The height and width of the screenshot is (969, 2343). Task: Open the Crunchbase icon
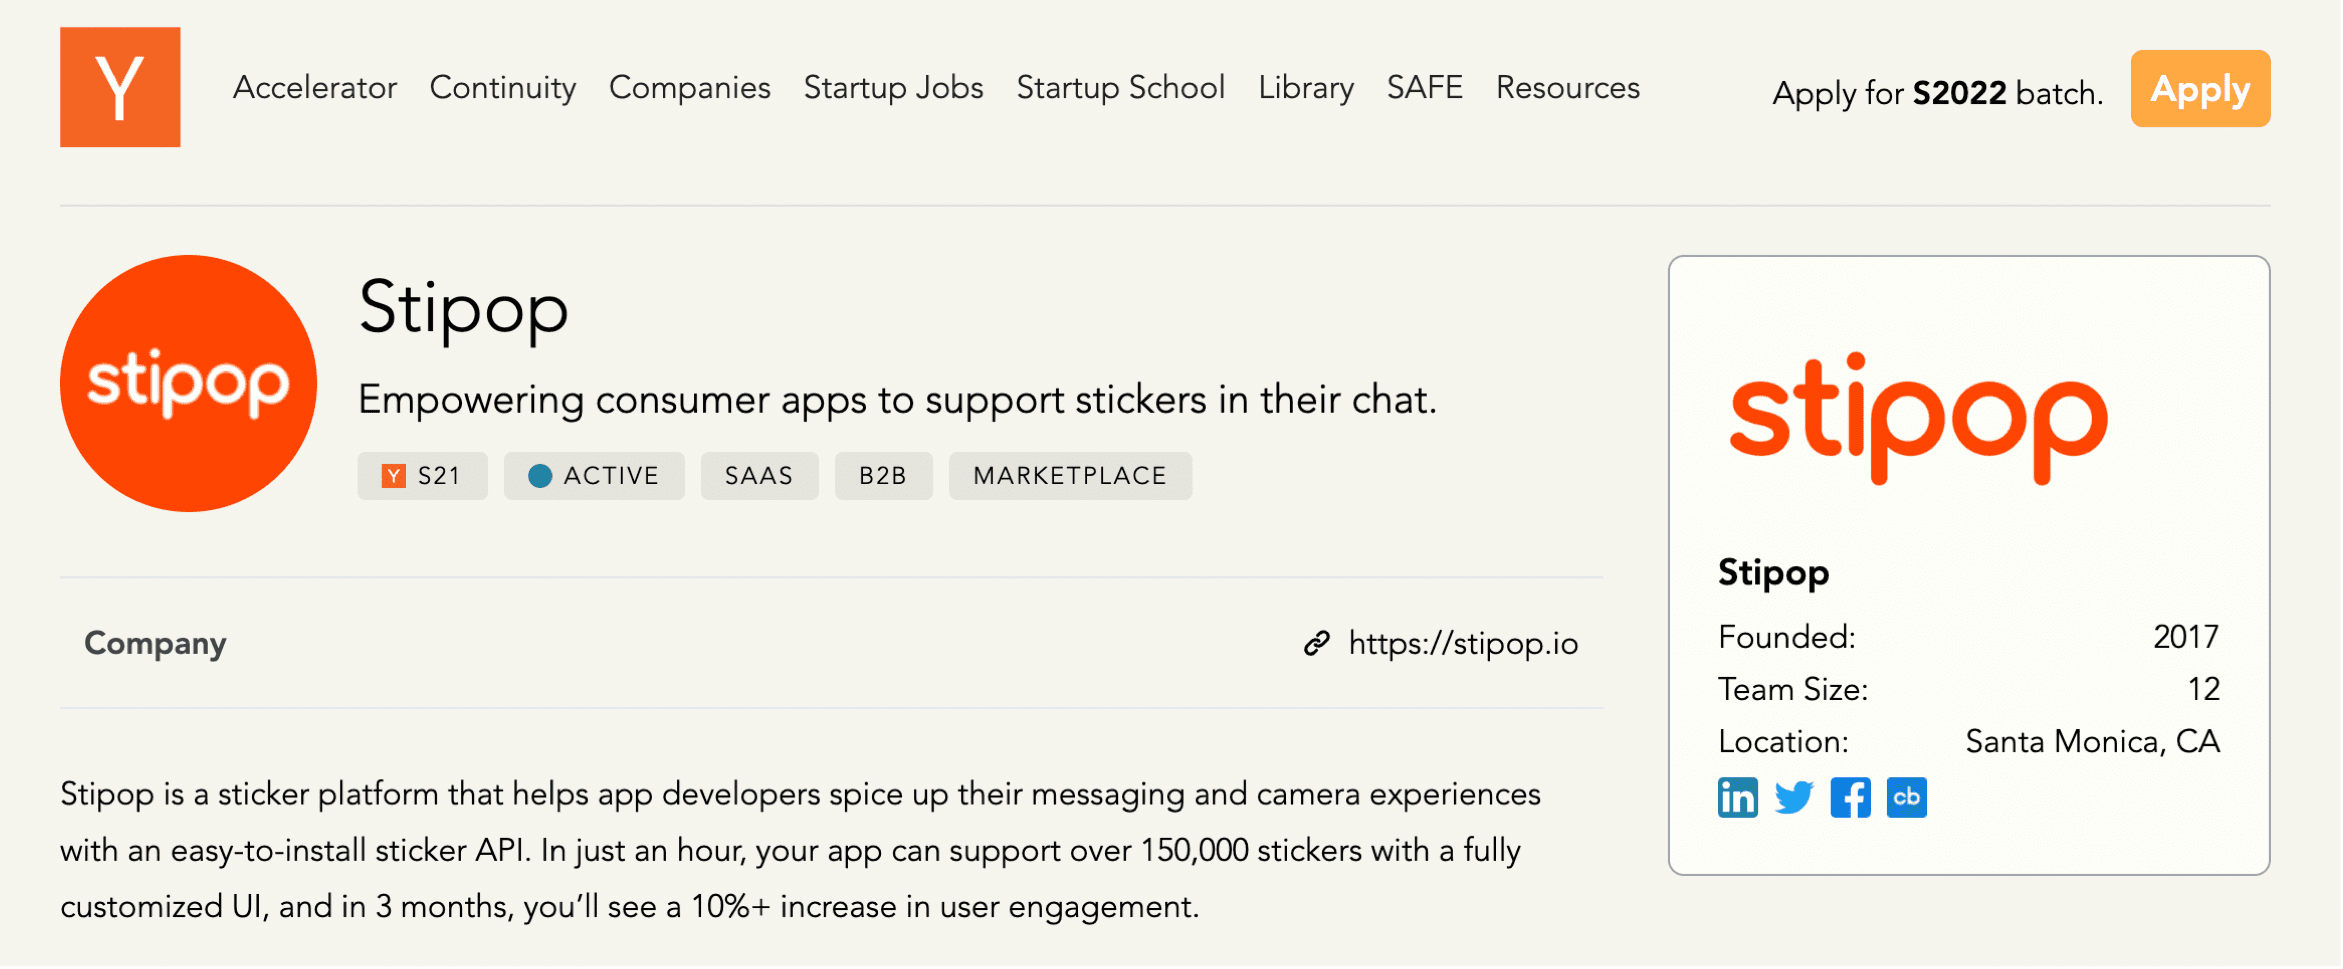(1907, 797)
